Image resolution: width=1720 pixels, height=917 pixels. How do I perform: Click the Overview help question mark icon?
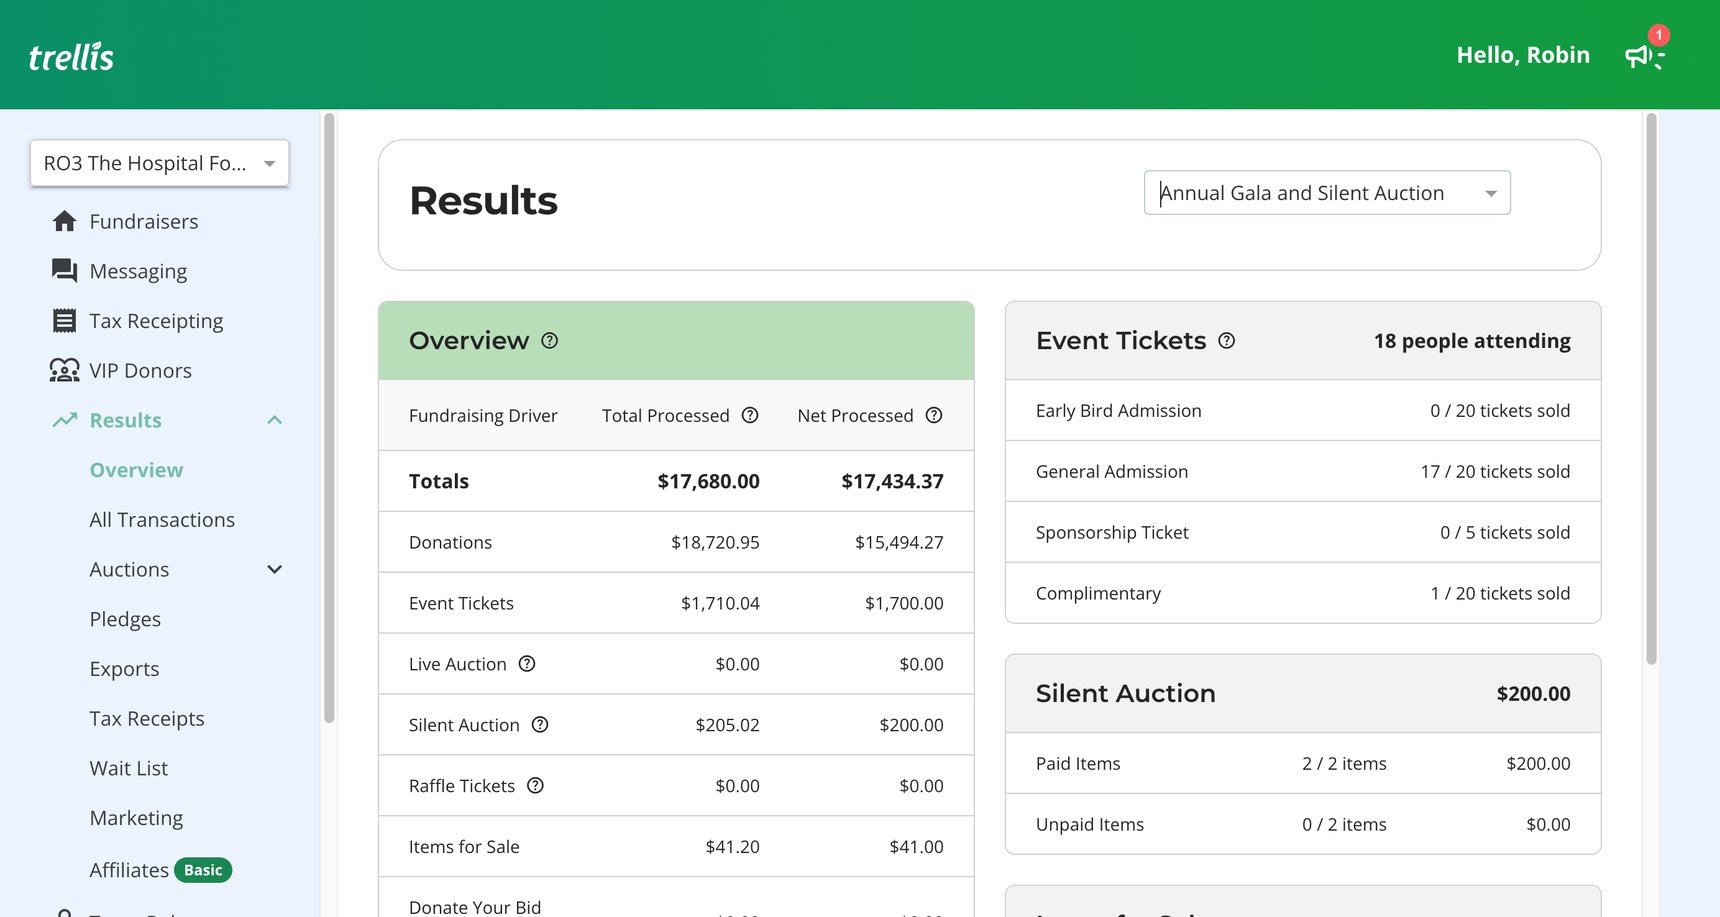coord(549,341)
